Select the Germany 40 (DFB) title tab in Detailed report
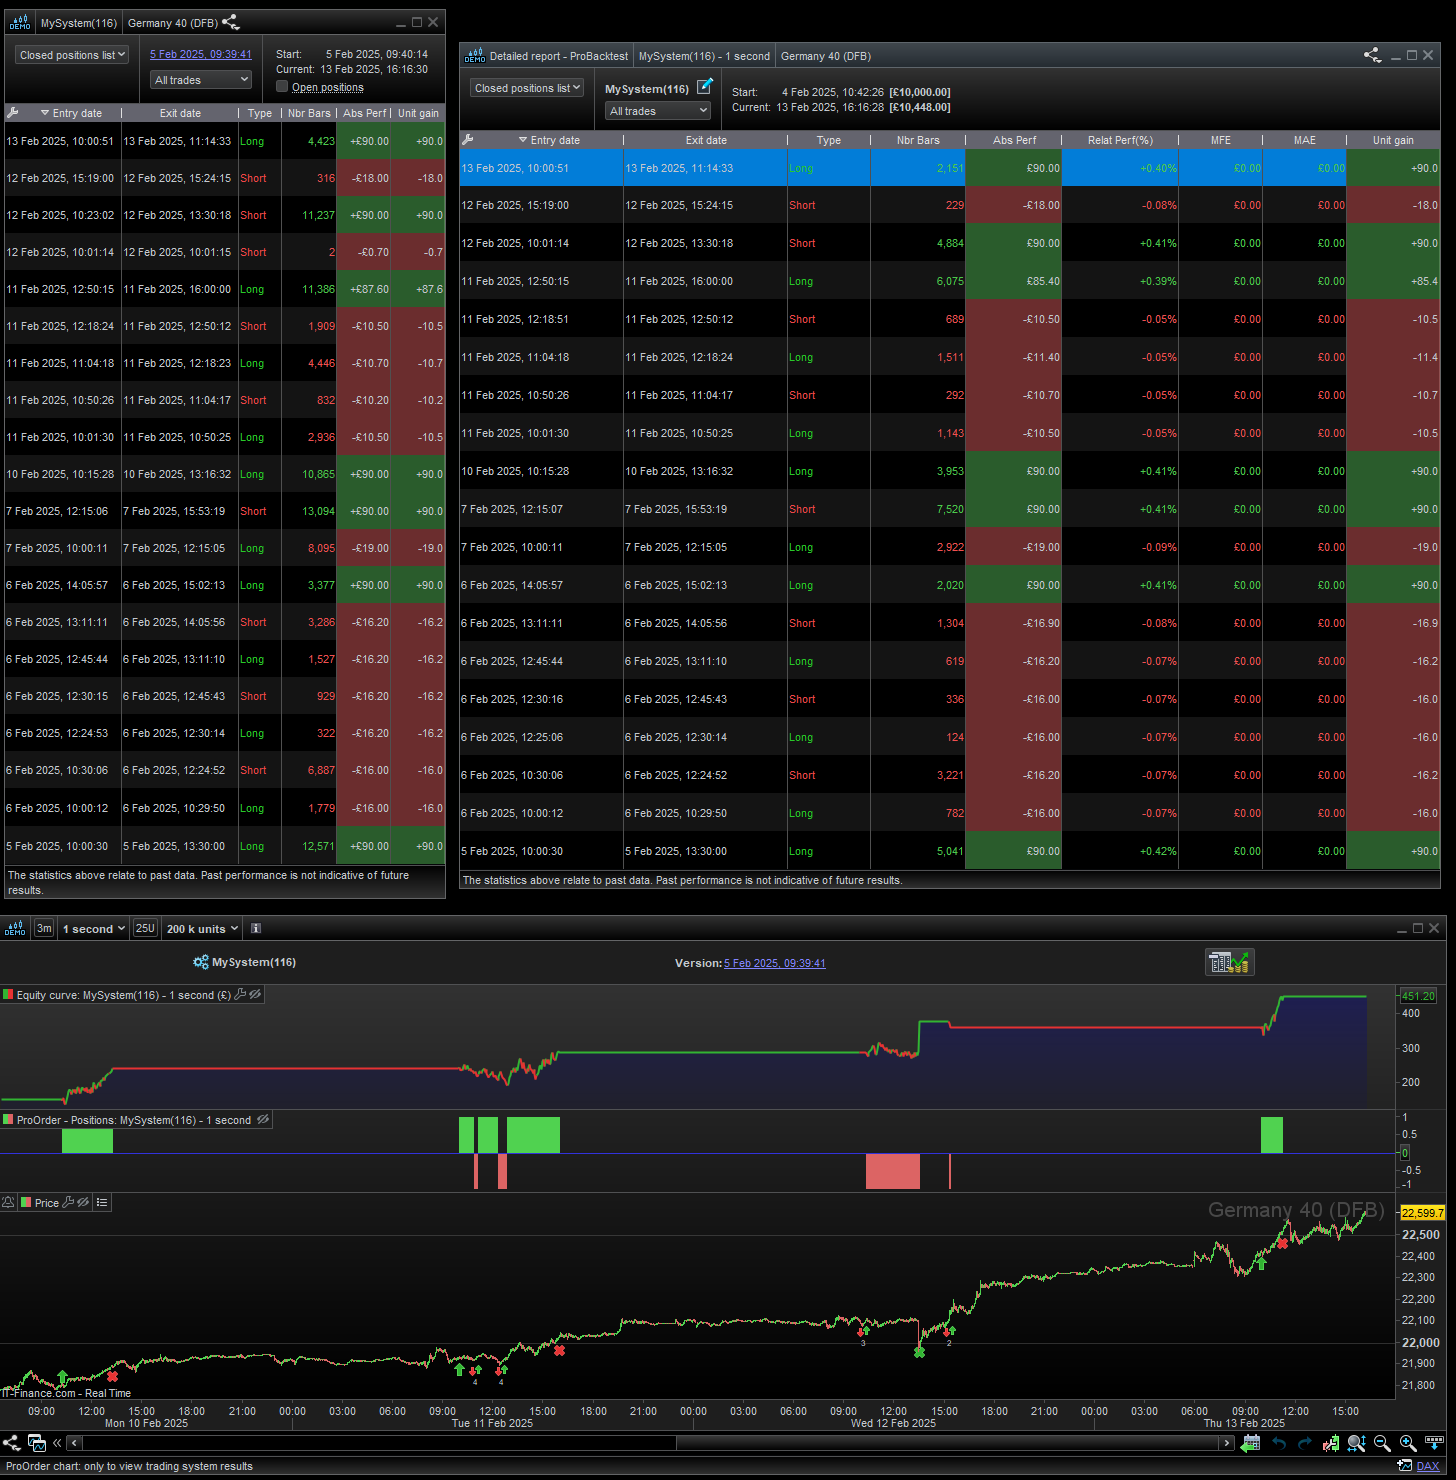This screenshot has height=1480, width=1456. [x=826, y=56]
